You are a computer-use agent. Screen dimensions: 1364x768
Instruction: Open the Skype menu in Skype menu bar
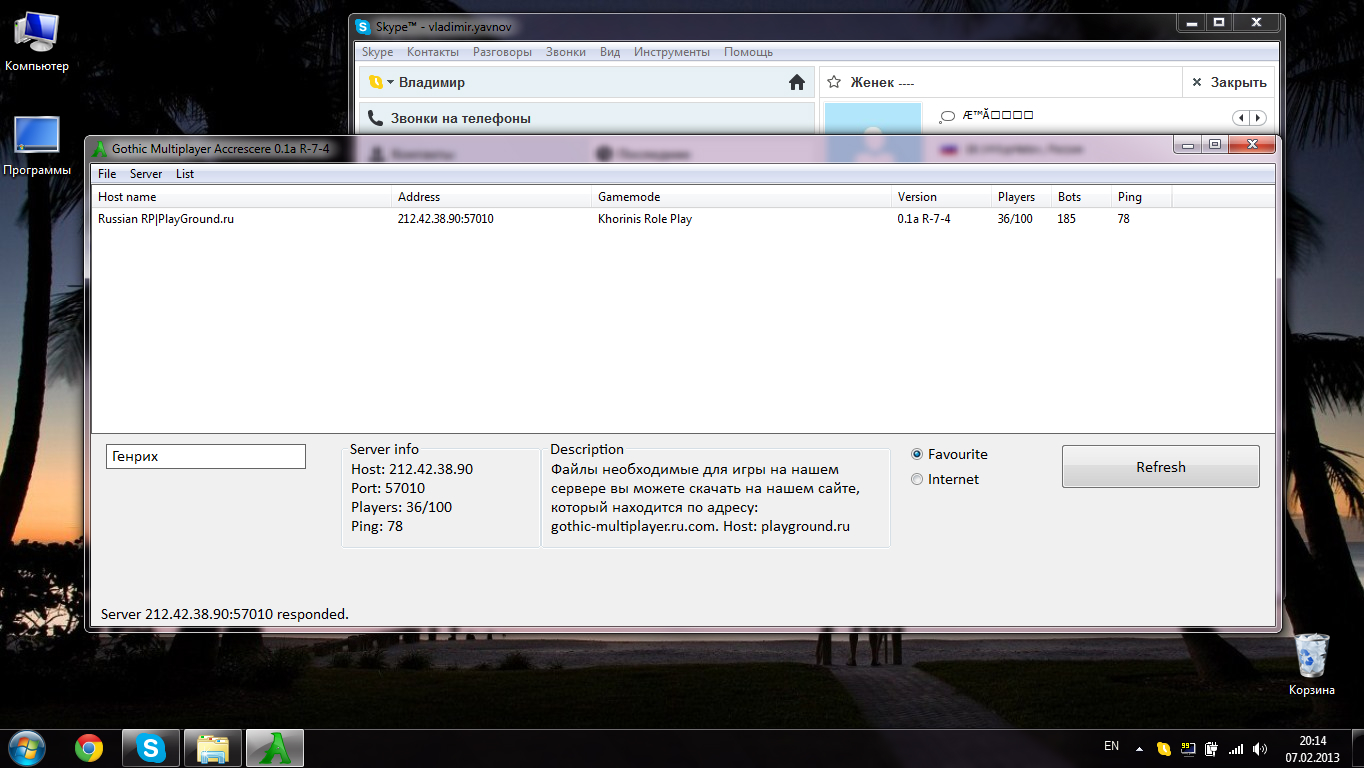coord(377,52)
